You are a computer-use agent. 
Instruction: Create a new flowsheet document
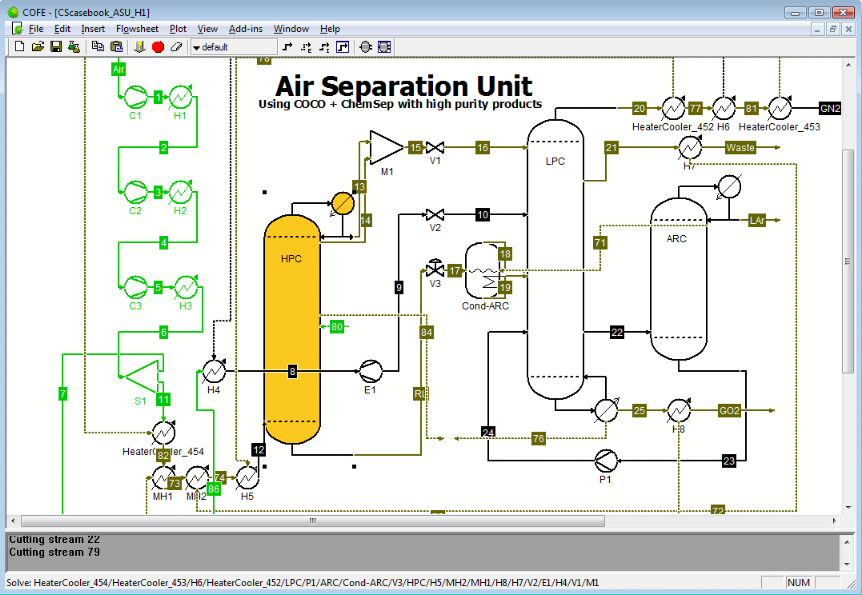[19, 47]
